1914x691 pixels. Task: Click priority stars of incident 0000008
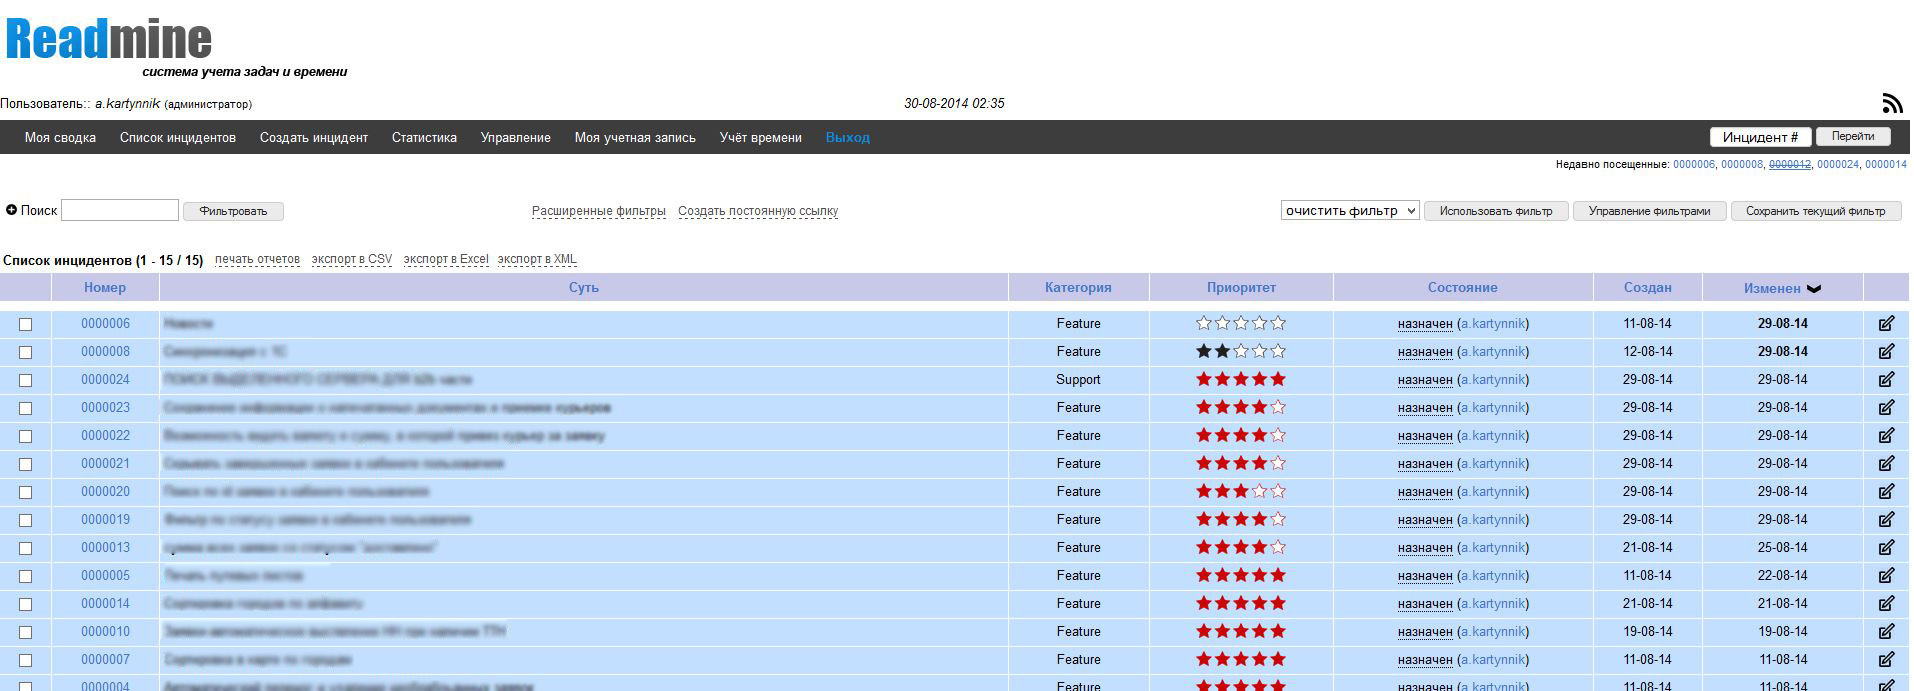pos(1241,351)
